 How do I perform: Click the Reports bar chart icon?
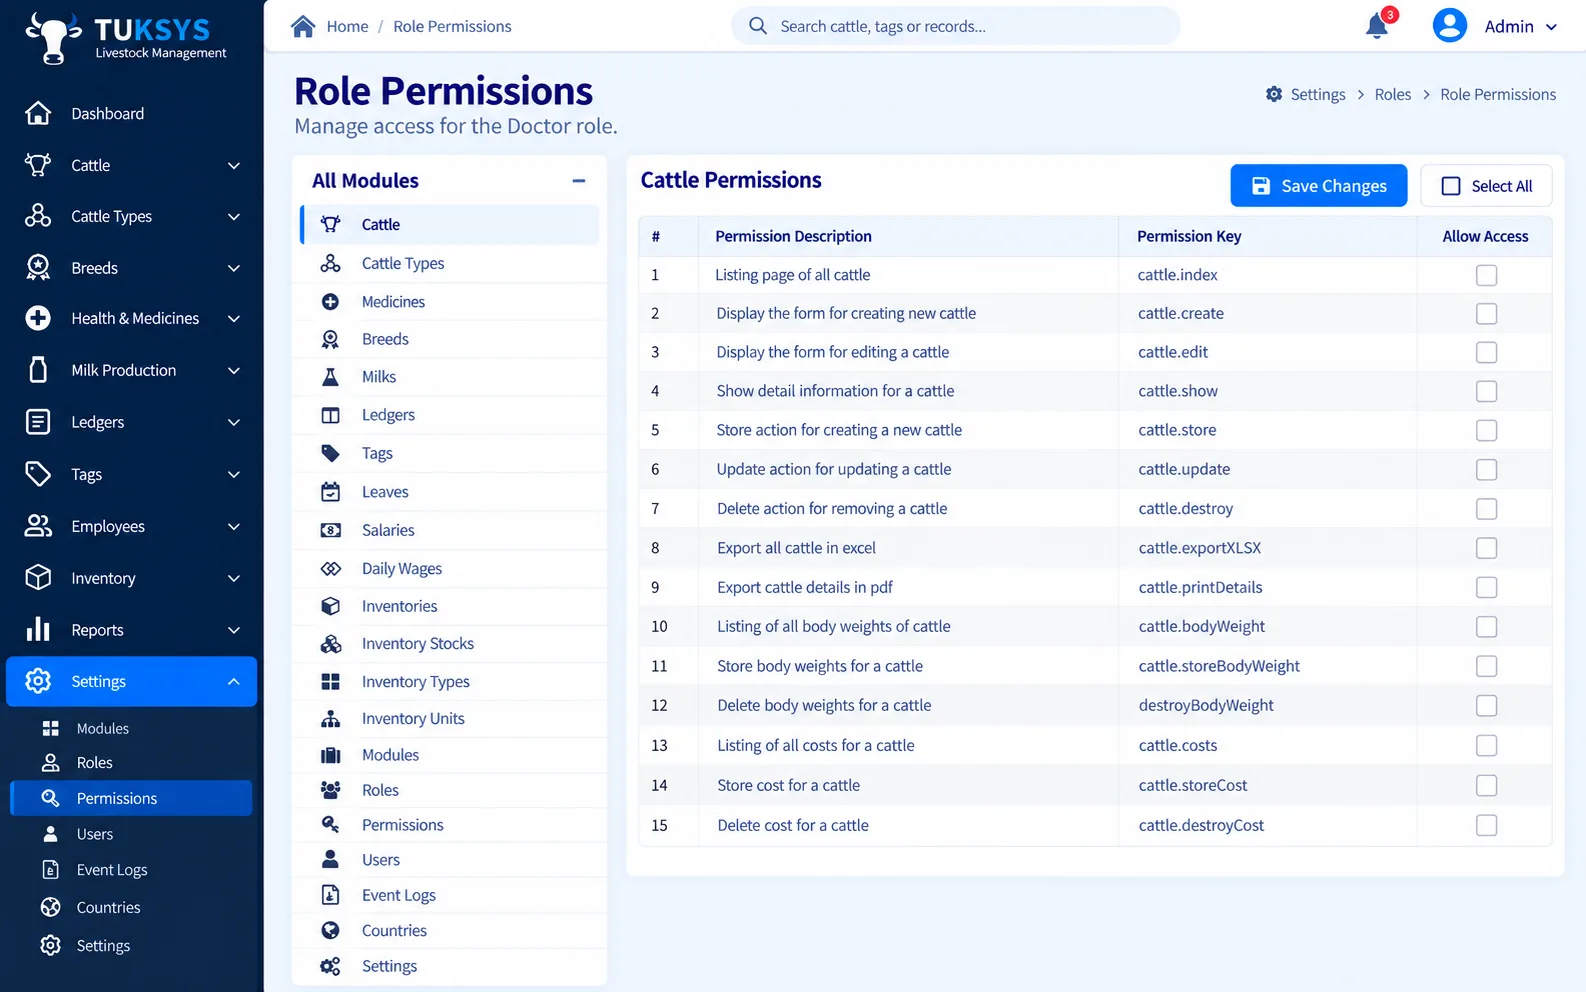point(38,629)
